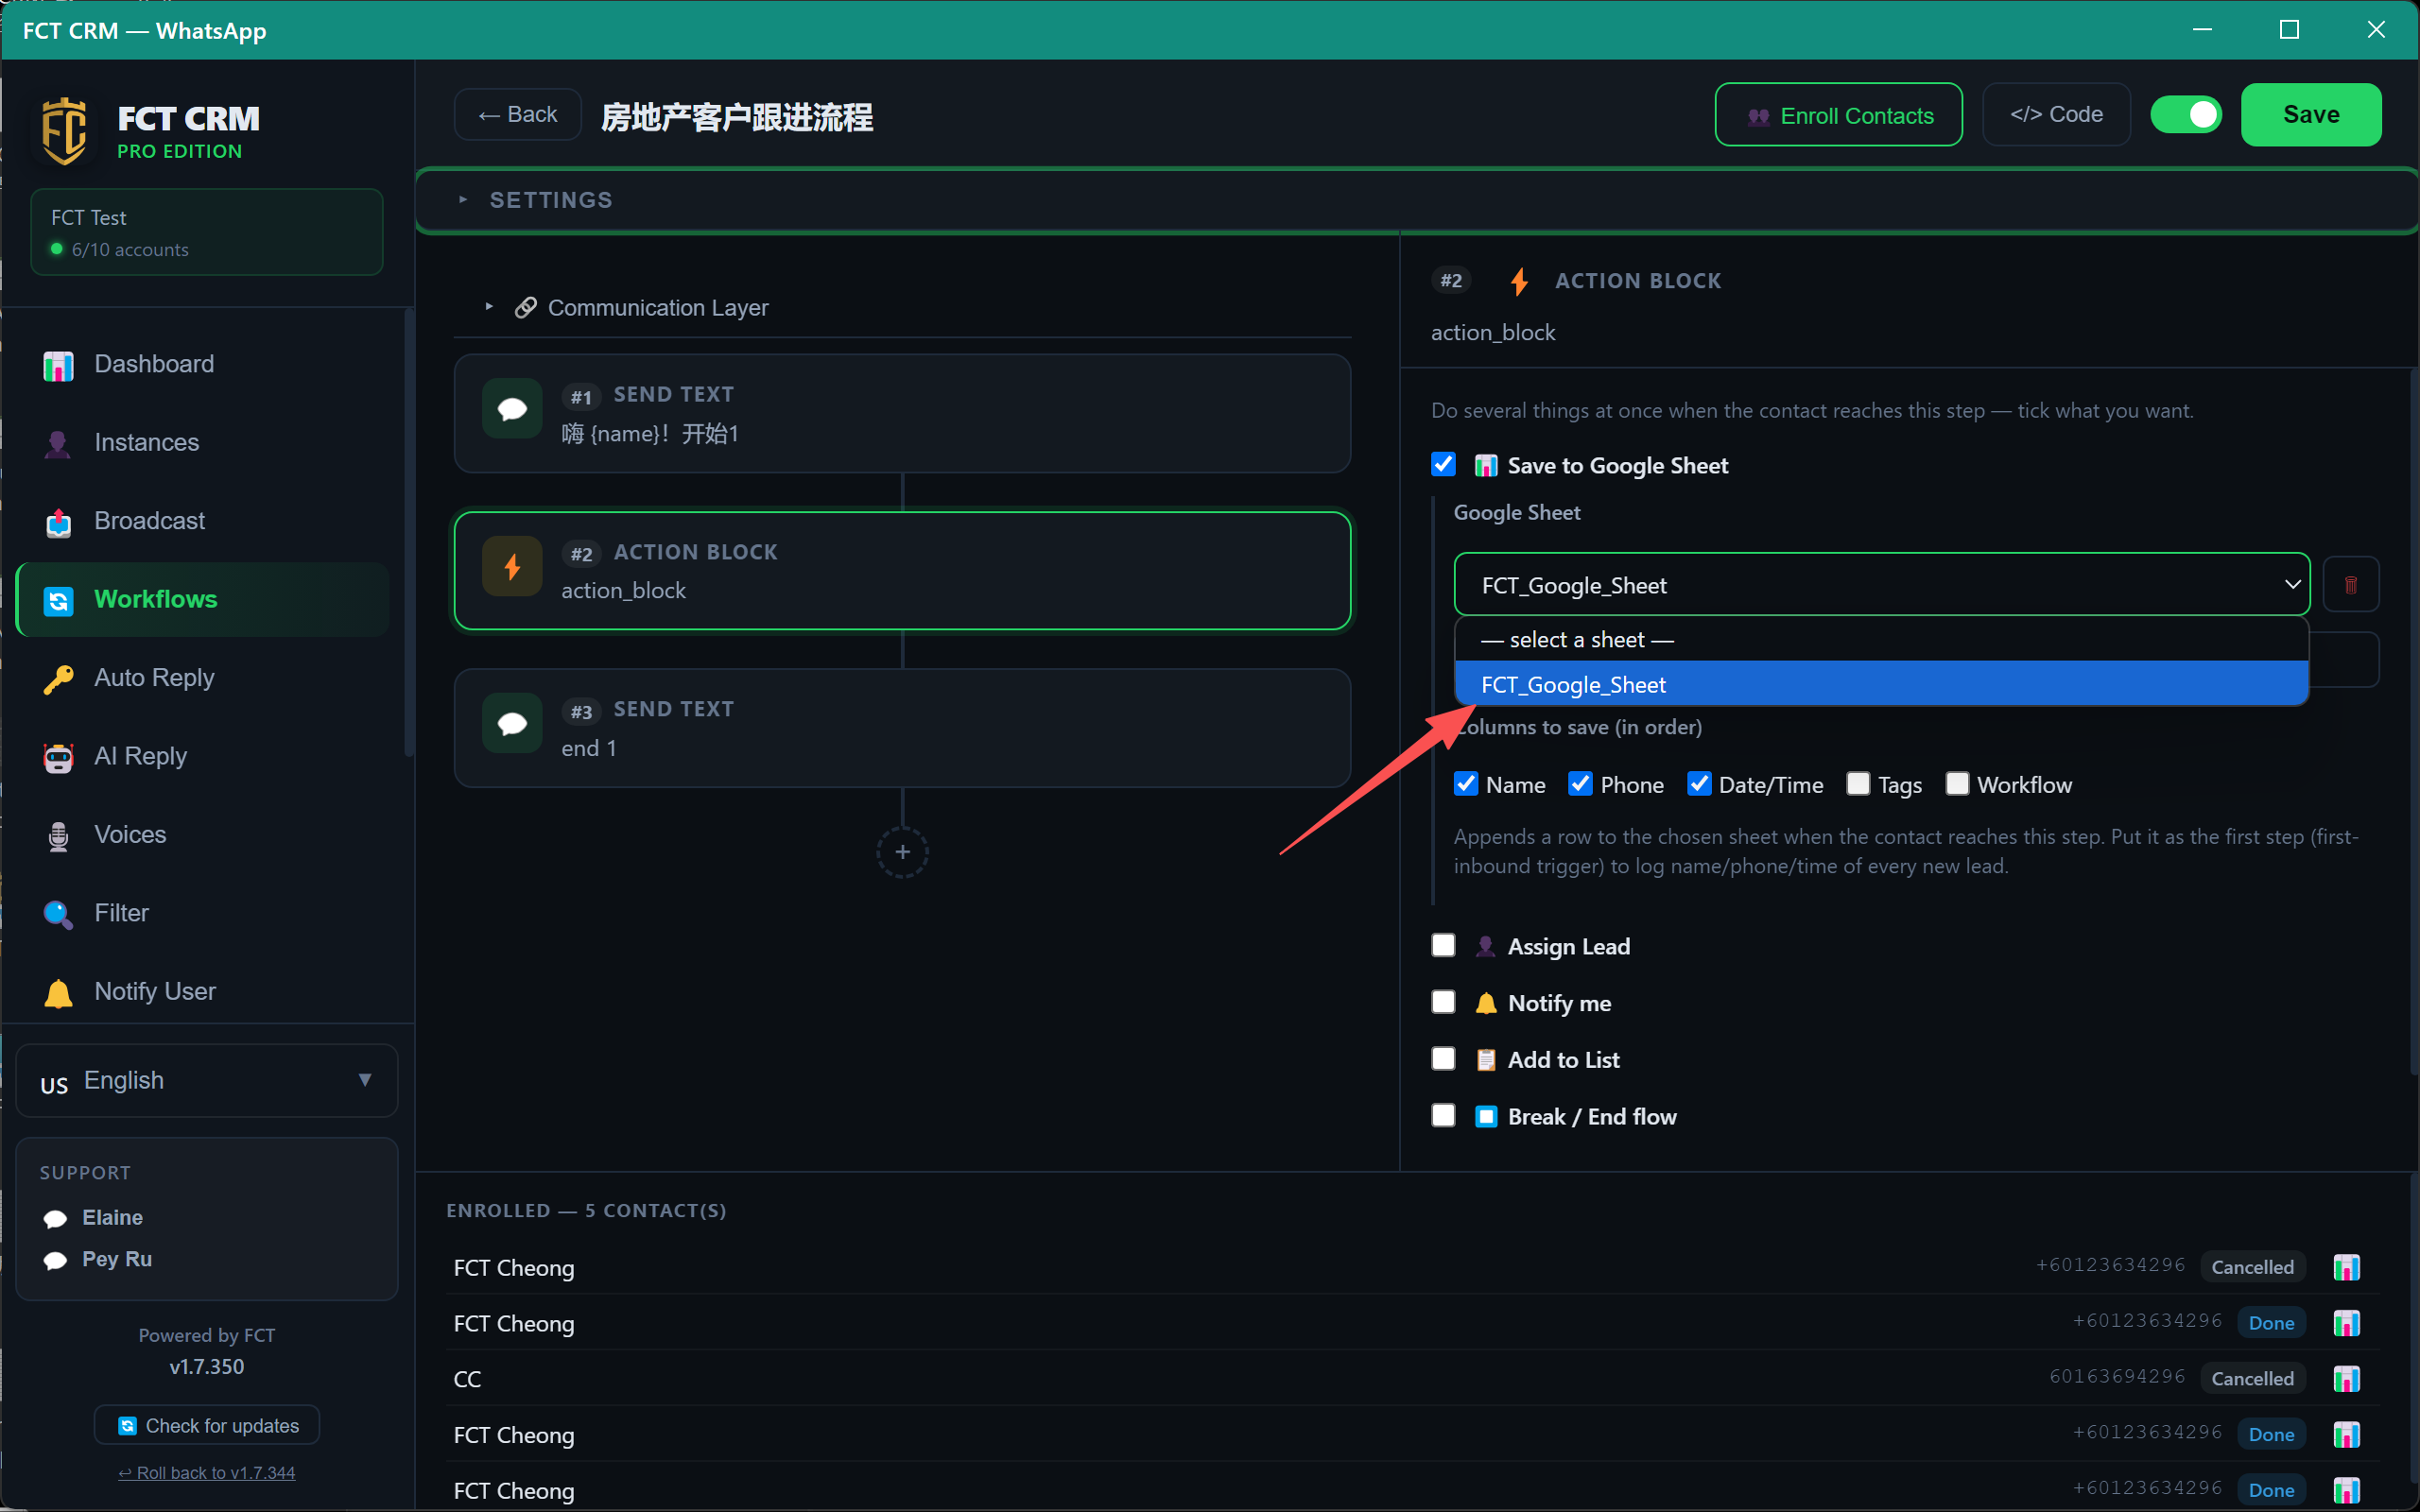Click the Cancelled status on CC row
The image size is (2420, 1512).
[x=2252, y=1378]
